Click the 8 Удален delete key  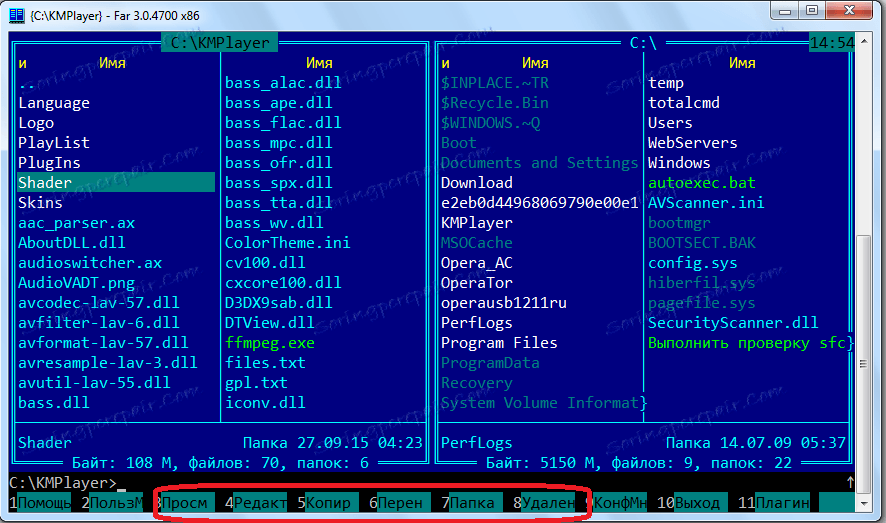(544, 503)
